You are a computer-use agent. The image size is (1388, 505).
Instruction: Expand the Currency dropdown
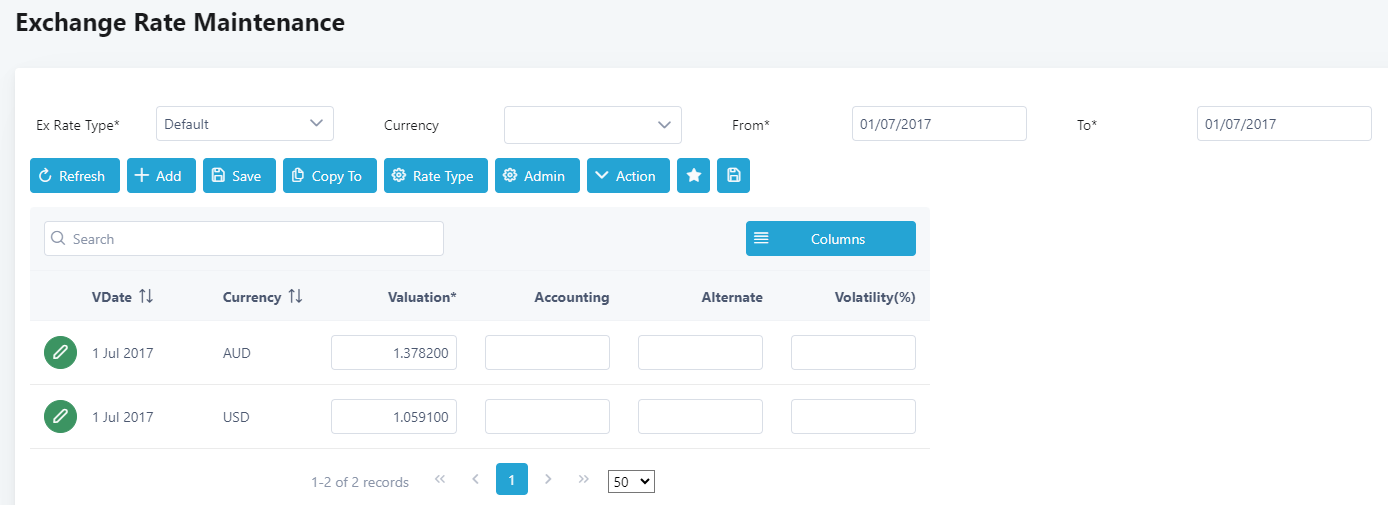pyautogui.click(x=592, y=125)
